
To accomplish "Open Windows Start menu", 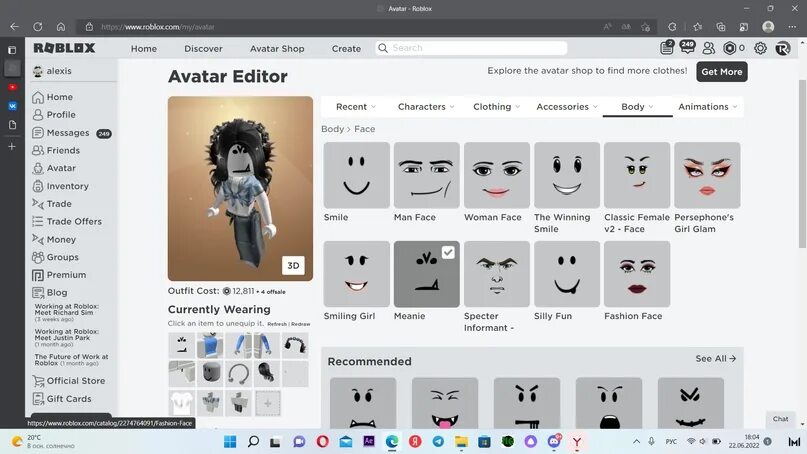I will (230, 442).
